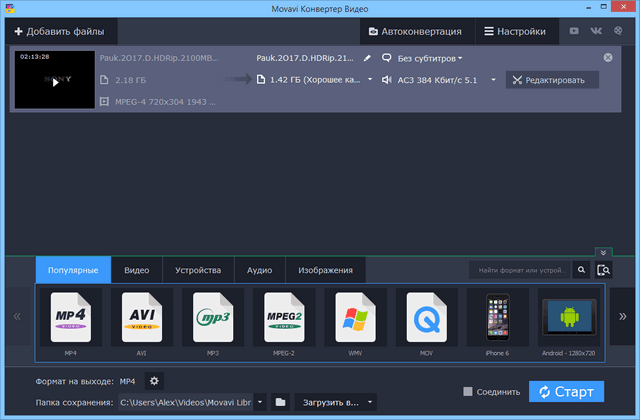Click the Редактировать button
This screenshot has width=640, height=420.
click(x=552, y=79)
